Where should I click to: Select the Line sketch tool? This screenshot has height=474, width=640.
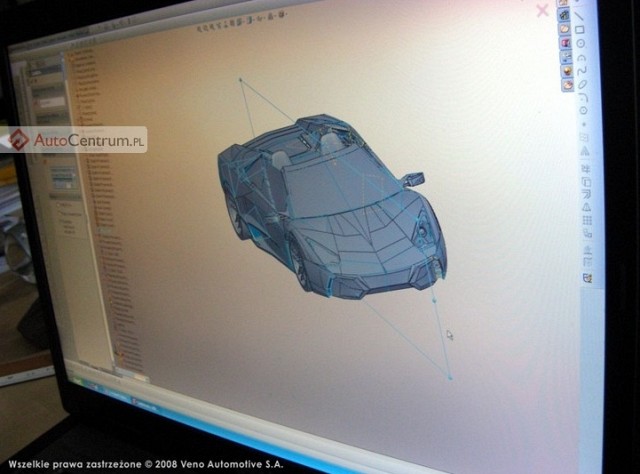(579, 16)
